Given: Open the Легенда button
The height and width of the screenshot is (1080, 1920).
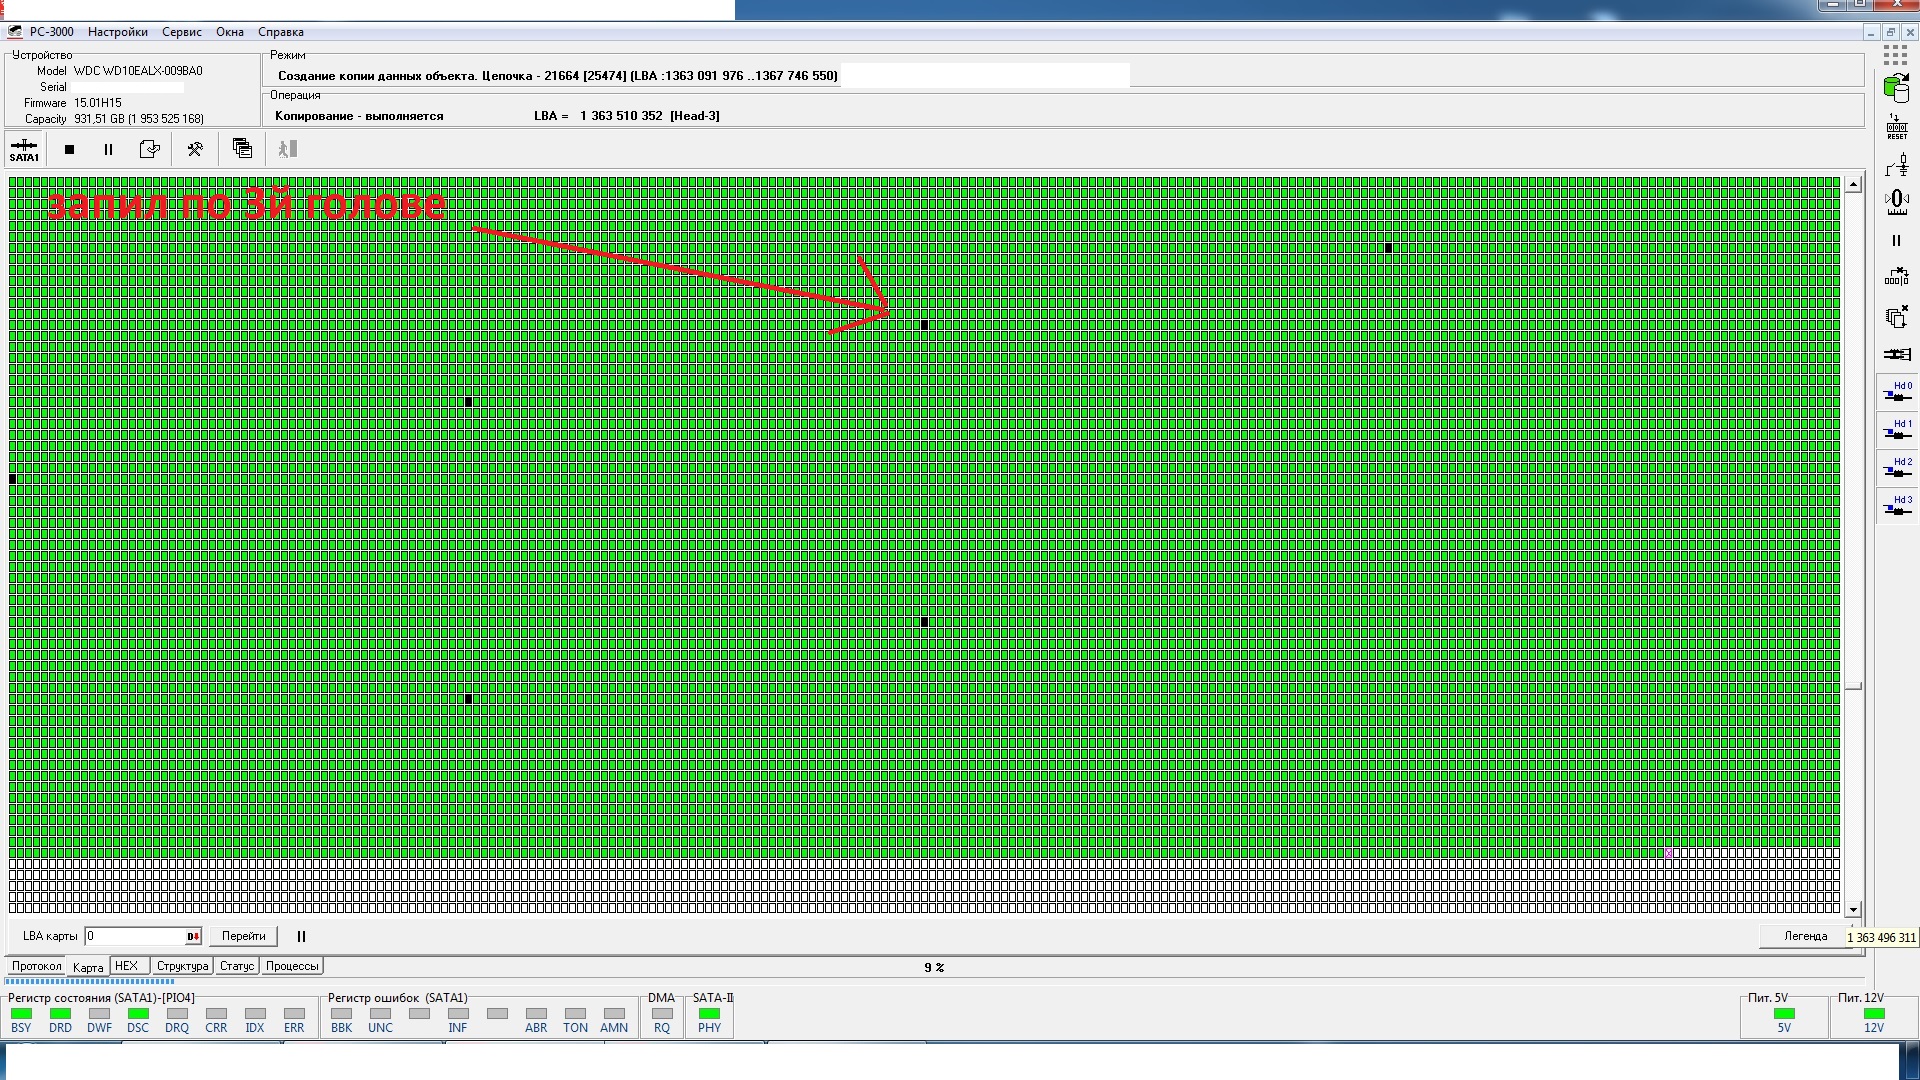Looking at the screenshot, I should point(1805,936).
